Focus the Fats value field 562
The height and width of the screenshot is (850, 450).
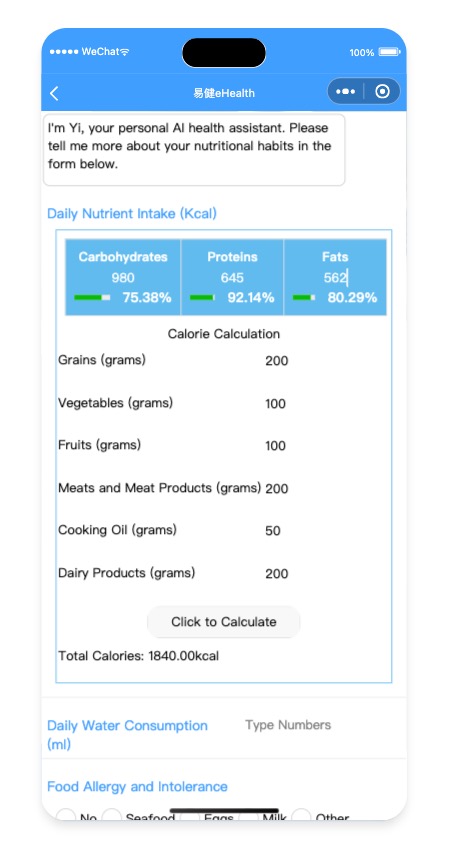pyautogui.click(x=335, y=278)
